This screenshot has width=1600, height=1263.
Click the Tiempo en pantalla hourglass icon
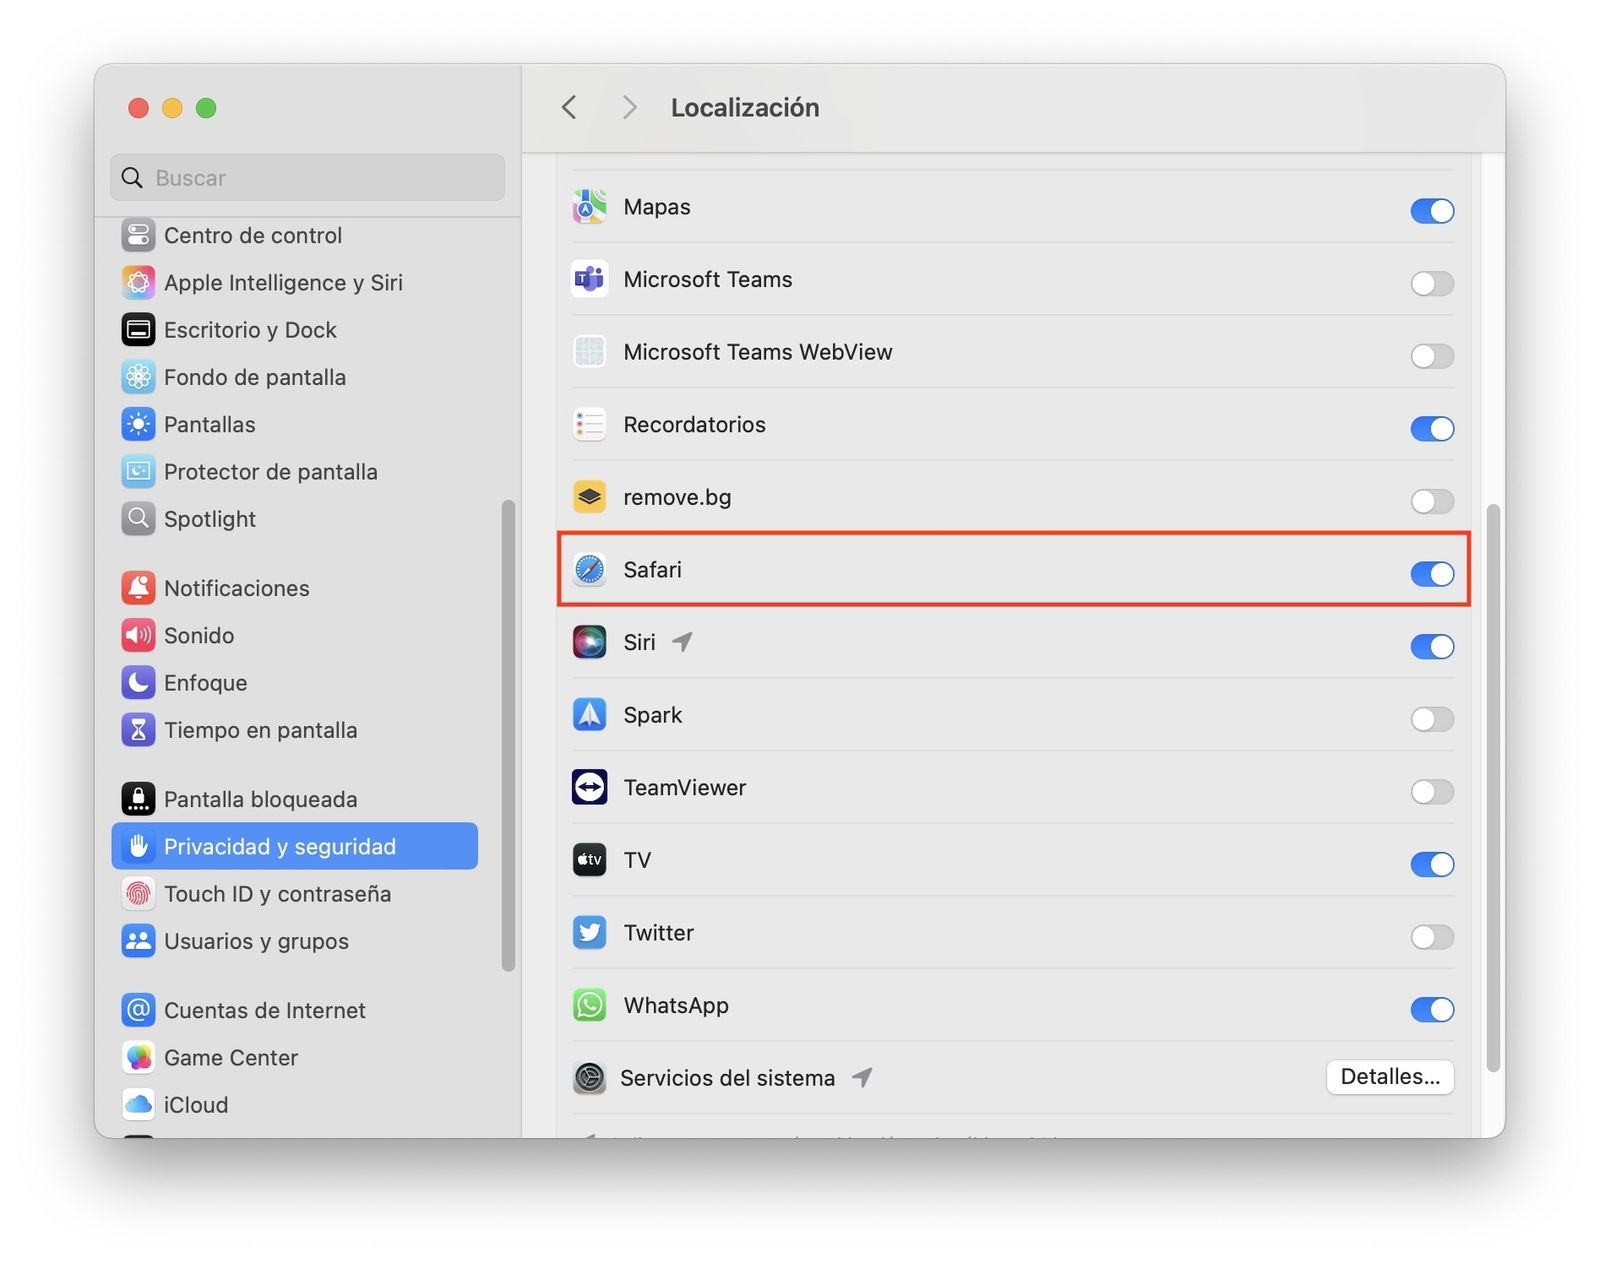(138, 730)
